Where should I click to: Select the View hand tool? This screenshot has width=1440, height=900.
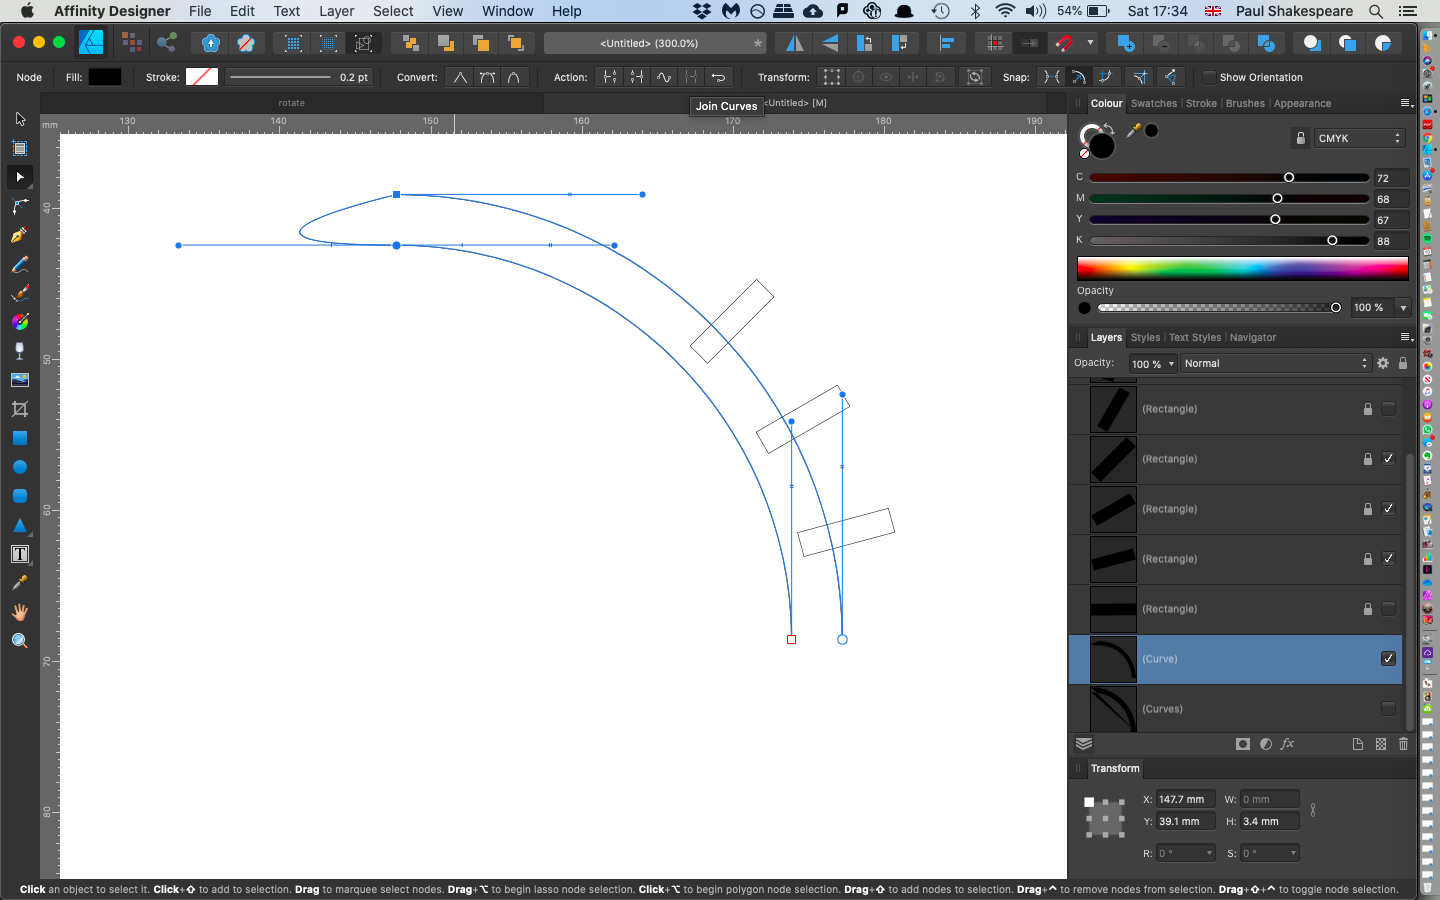tap(20, 612)
